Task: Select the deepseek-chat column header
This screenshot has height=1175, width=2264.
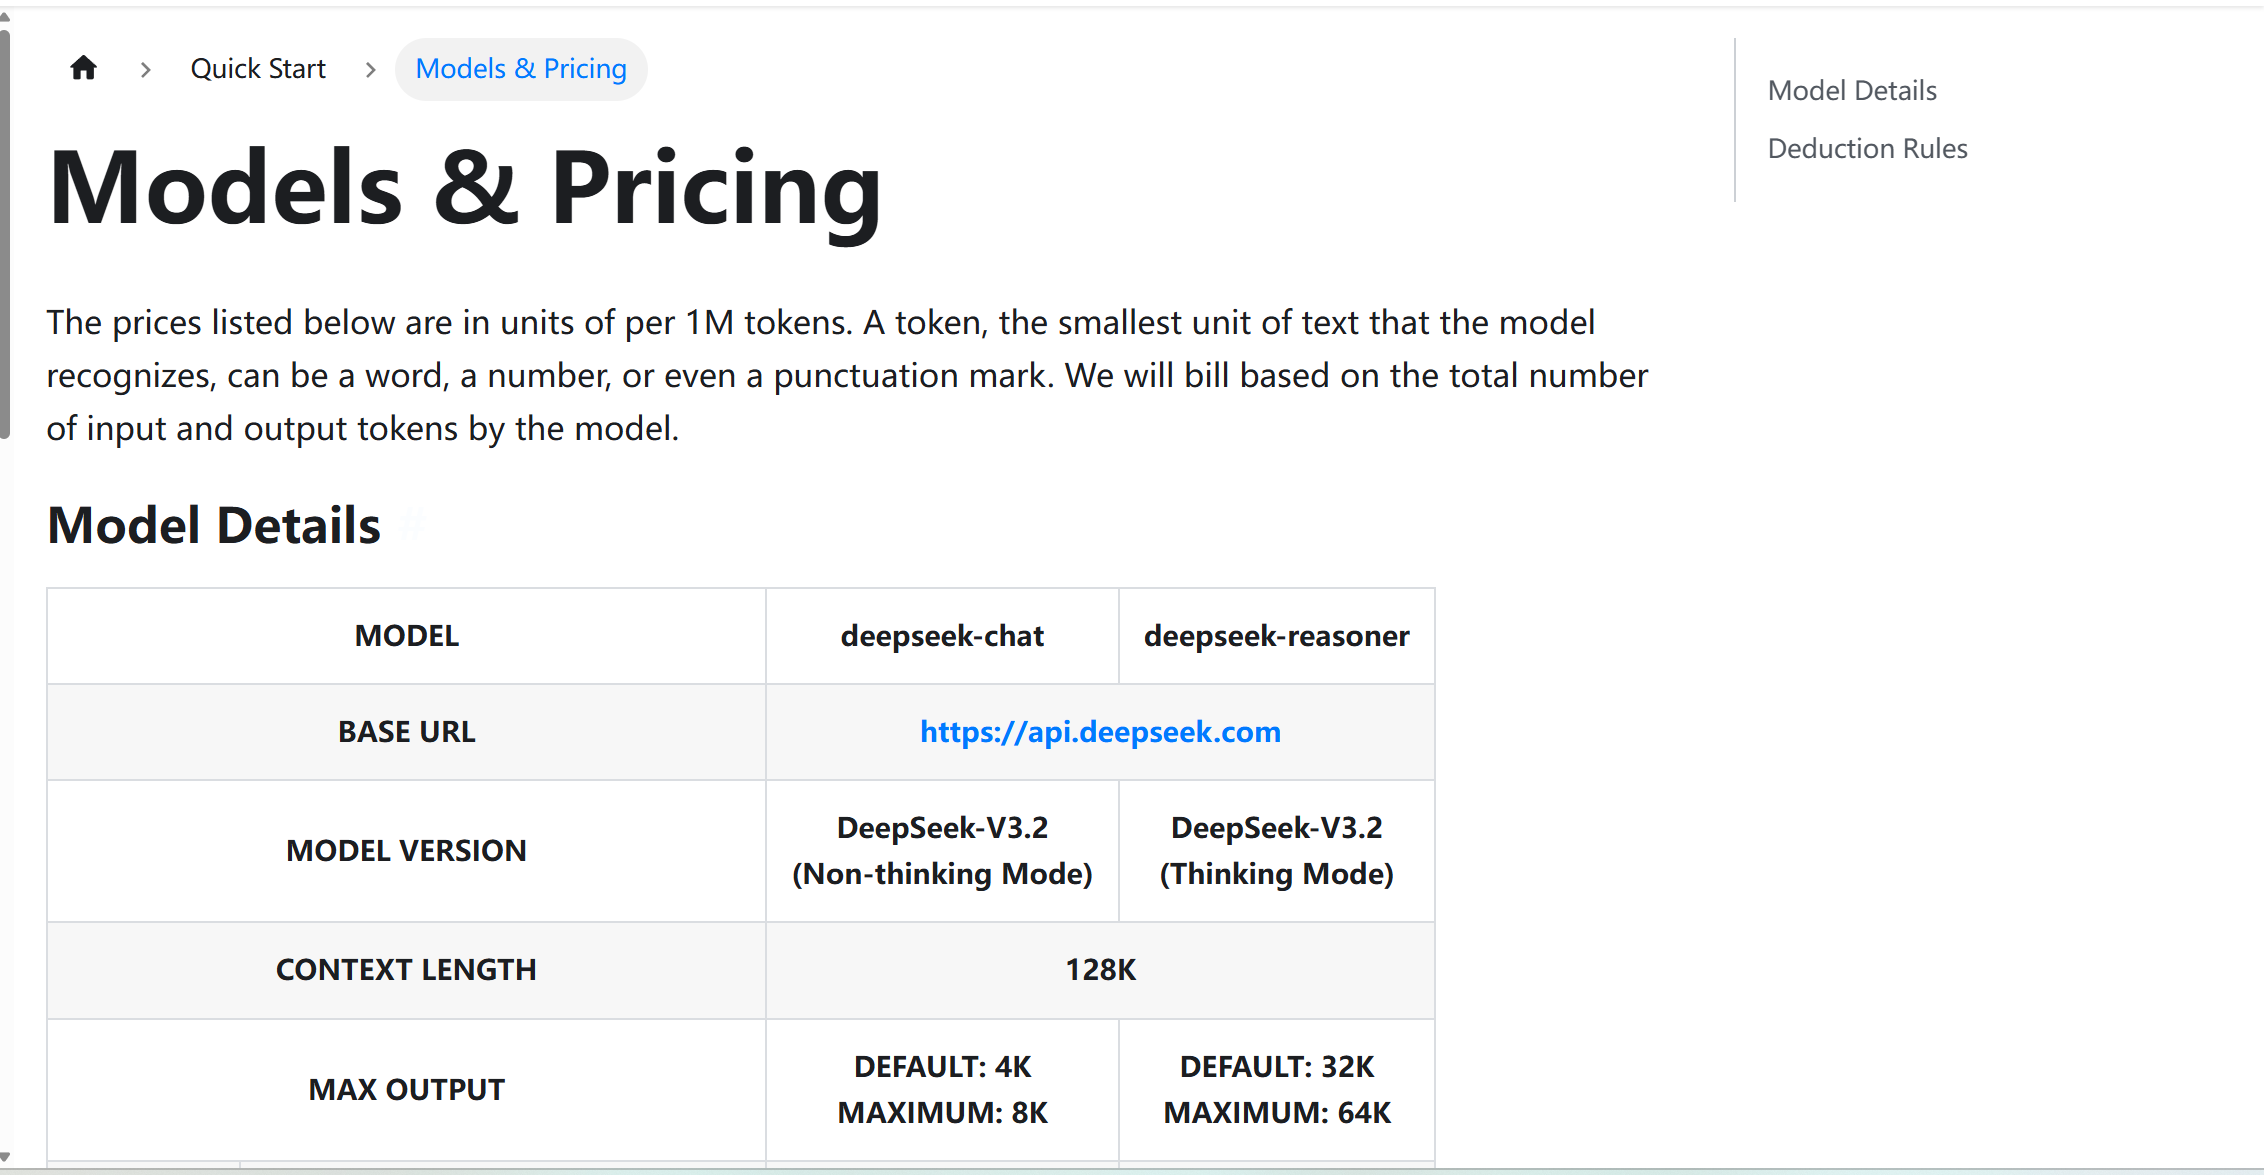Action: pyautogui.click(x=942, y=636)
